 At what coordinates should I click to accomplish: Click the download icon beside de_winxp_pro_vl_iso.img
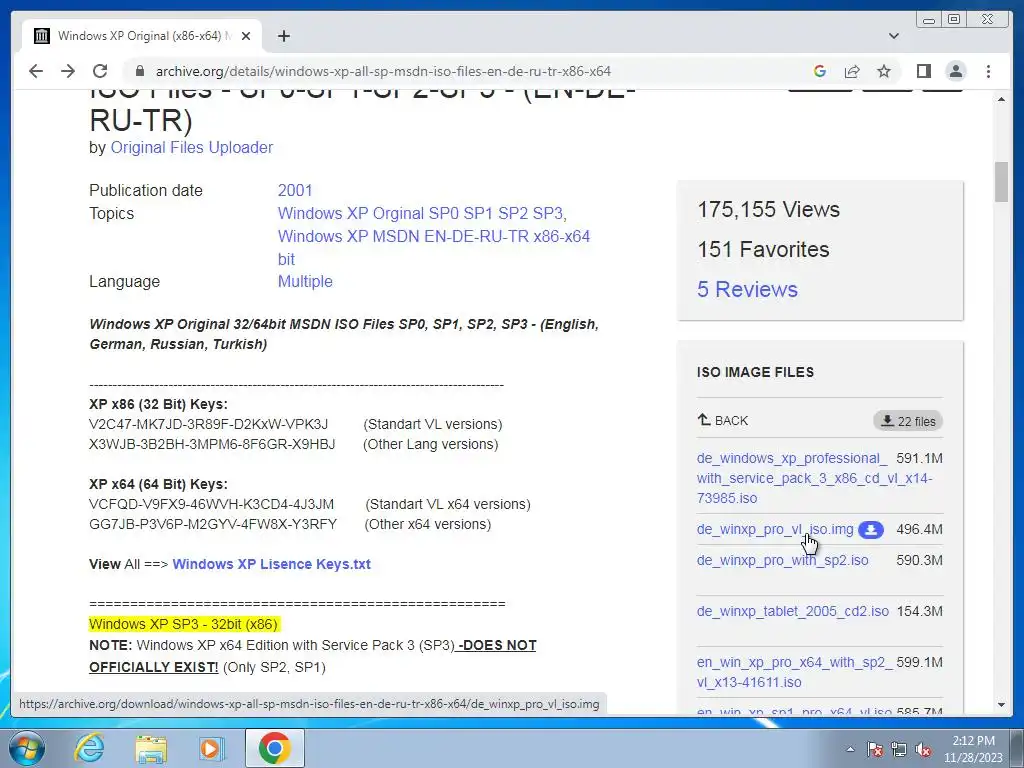871,530
